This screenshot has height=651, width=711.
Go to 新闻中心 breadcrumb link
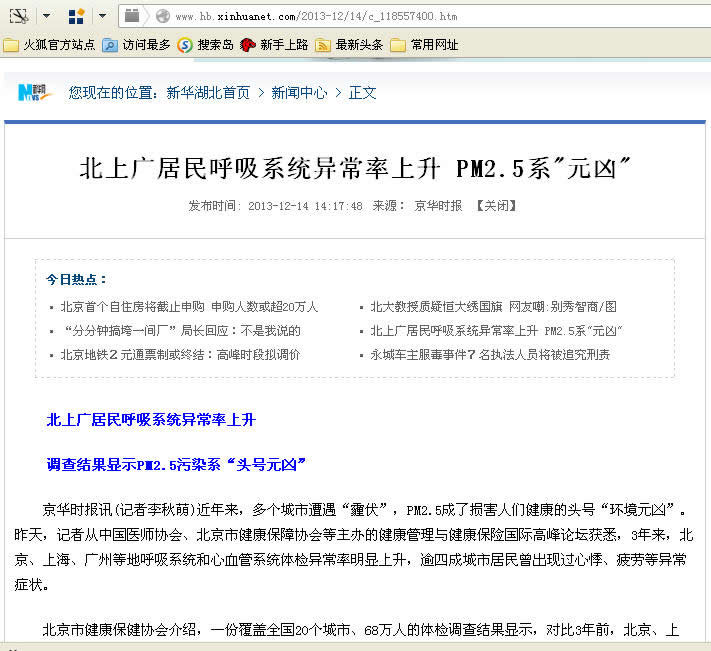299,93
